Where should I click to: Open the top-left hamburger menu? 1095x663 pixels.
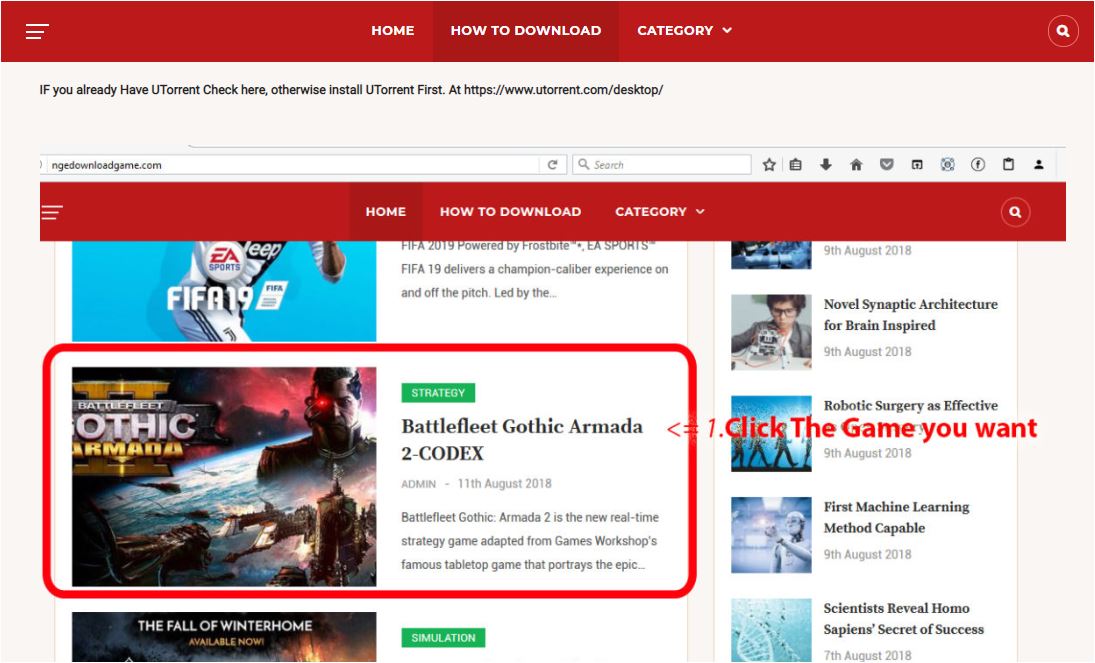point(37,31)
